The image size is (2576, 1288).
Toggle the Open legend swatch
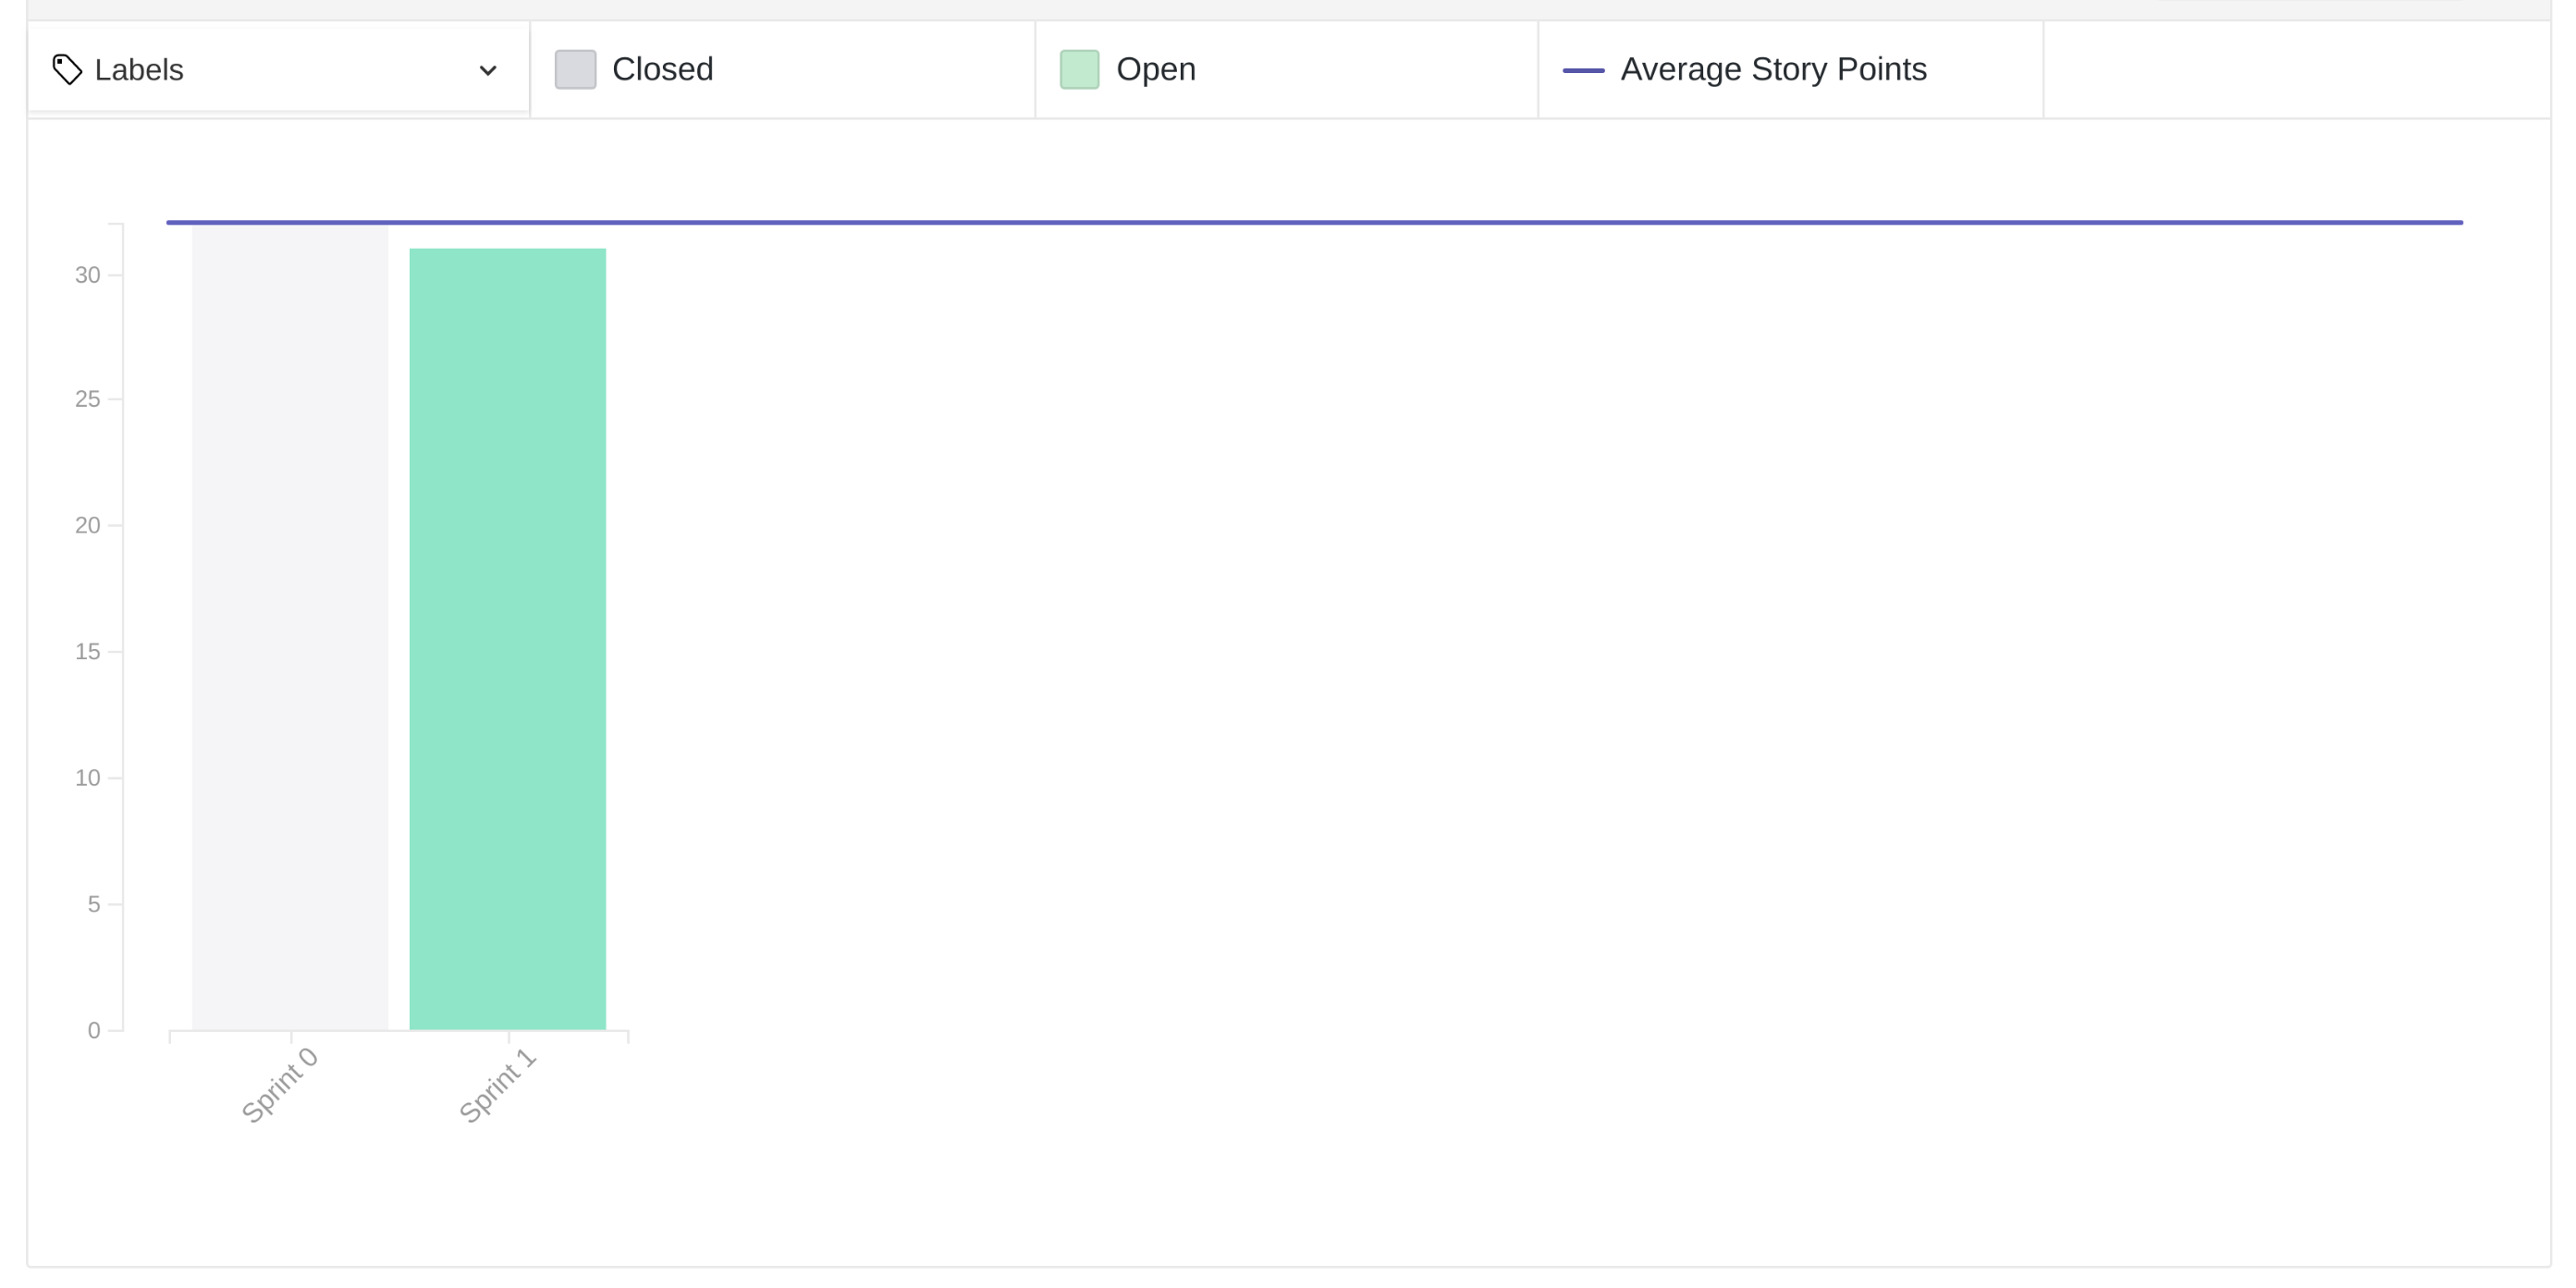pyautogui.click(x=1079, y=70)
